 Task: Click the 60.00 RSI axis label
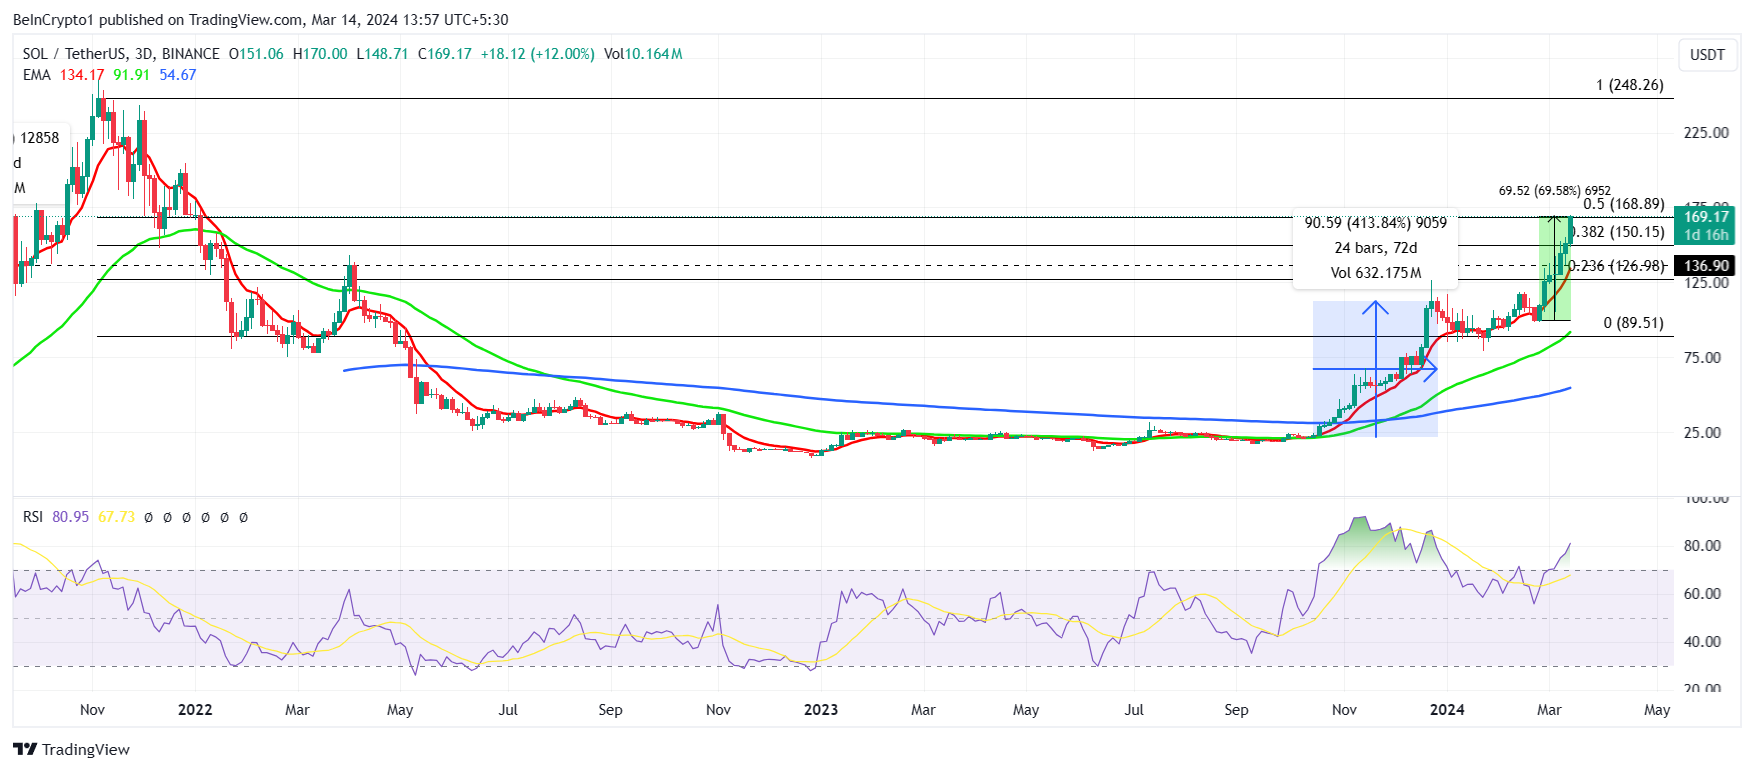[x=1702, y=594]
